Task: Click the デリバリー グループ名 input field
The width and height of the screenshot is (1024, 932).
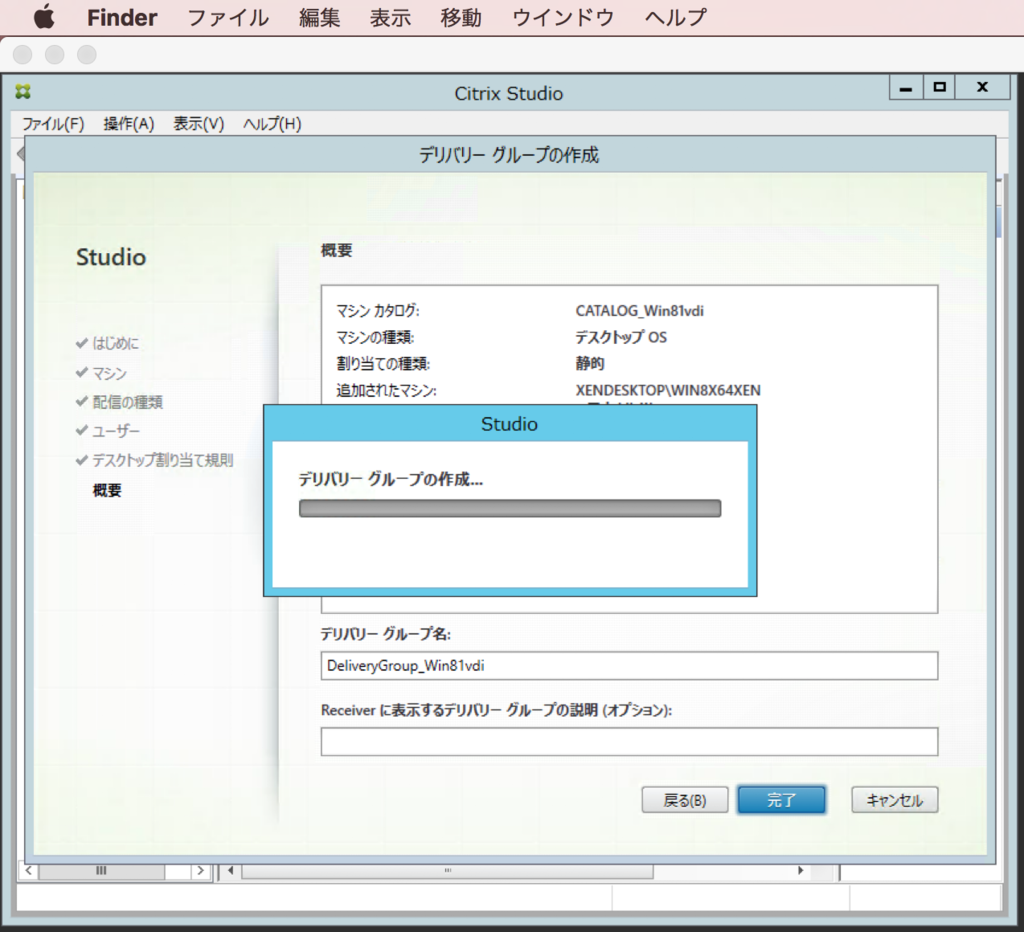Action: 629,666
